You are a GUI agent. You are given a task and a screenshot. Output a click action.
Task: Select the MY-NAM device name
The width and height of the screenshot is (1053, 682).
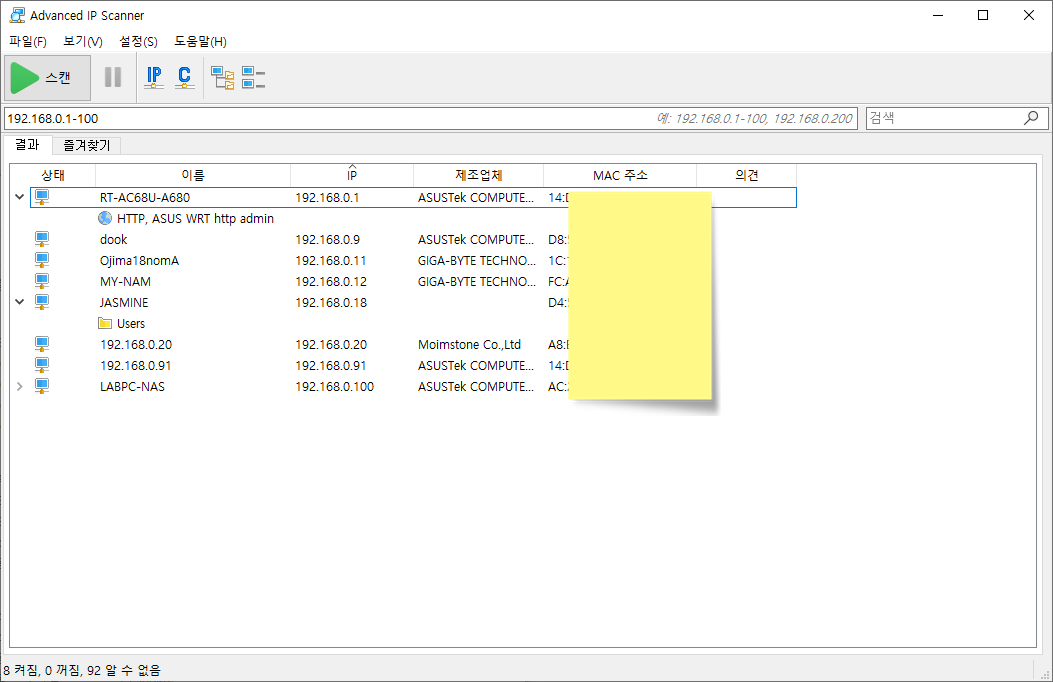click(x=126, y=281)
